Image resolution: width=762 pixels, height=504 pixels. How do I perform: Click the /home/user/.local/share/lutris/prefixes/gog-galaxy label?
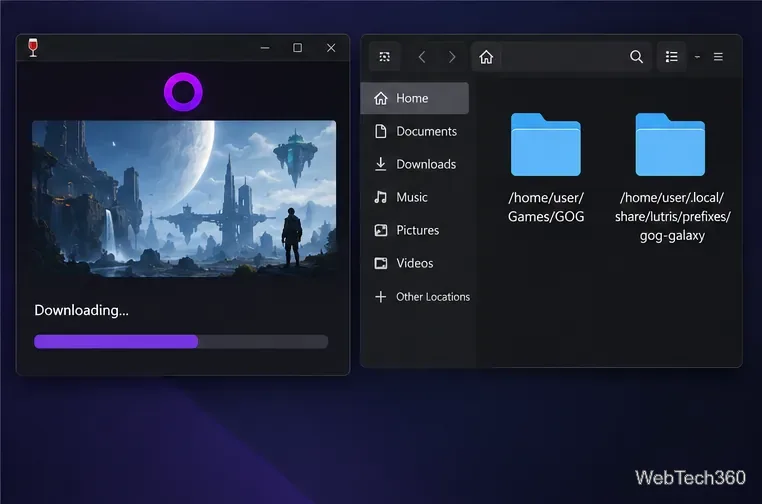point(673,217)
